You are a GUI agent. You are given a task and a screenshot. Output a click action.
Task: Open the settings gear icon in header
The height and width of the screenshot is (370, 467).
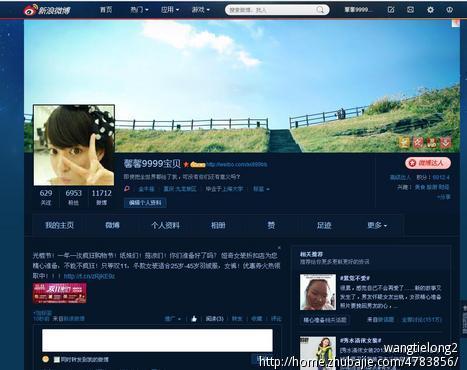(430, 10)
